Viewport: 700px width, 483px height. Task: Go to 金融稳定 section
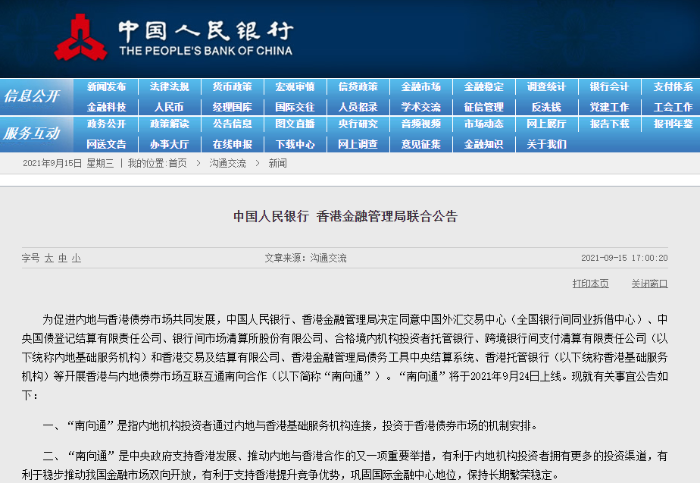pyautogui.click(x=484, y=87)
